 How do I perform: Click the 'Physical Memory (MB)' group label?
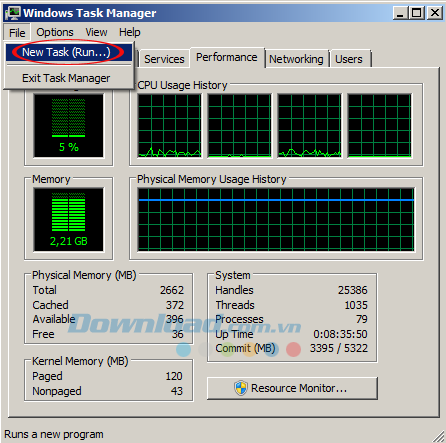[x=84, y=275]
